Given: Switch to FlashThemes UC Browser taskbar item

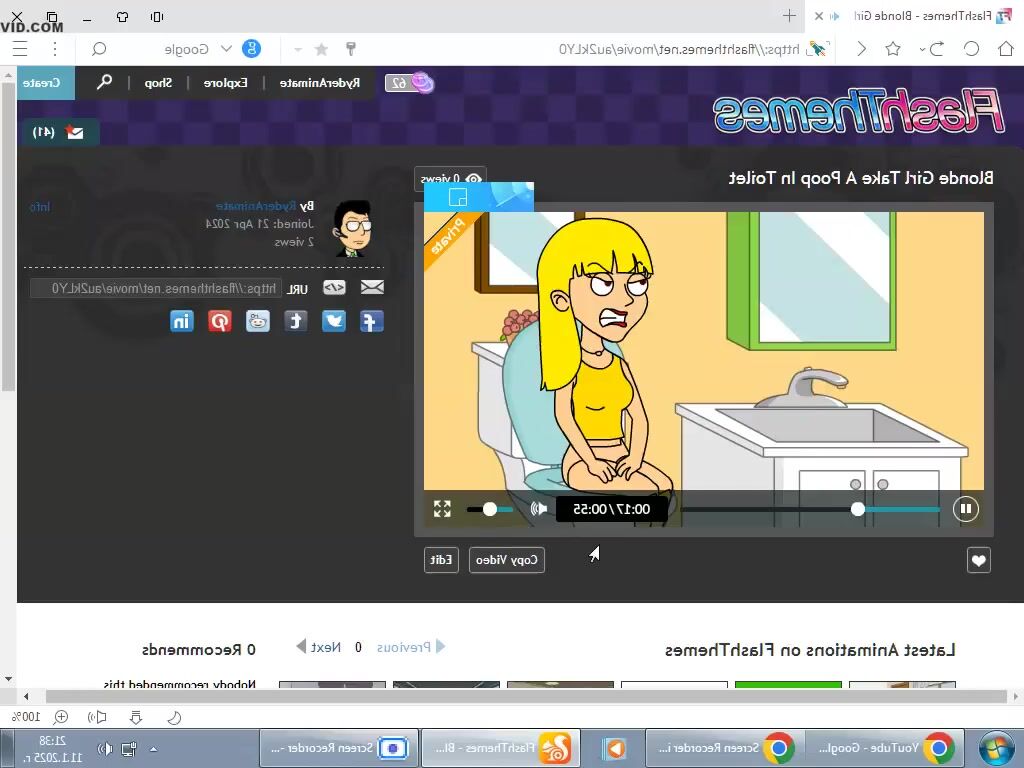Looking at the screenshot, I should pyautogui.click(x=500, y=748).
